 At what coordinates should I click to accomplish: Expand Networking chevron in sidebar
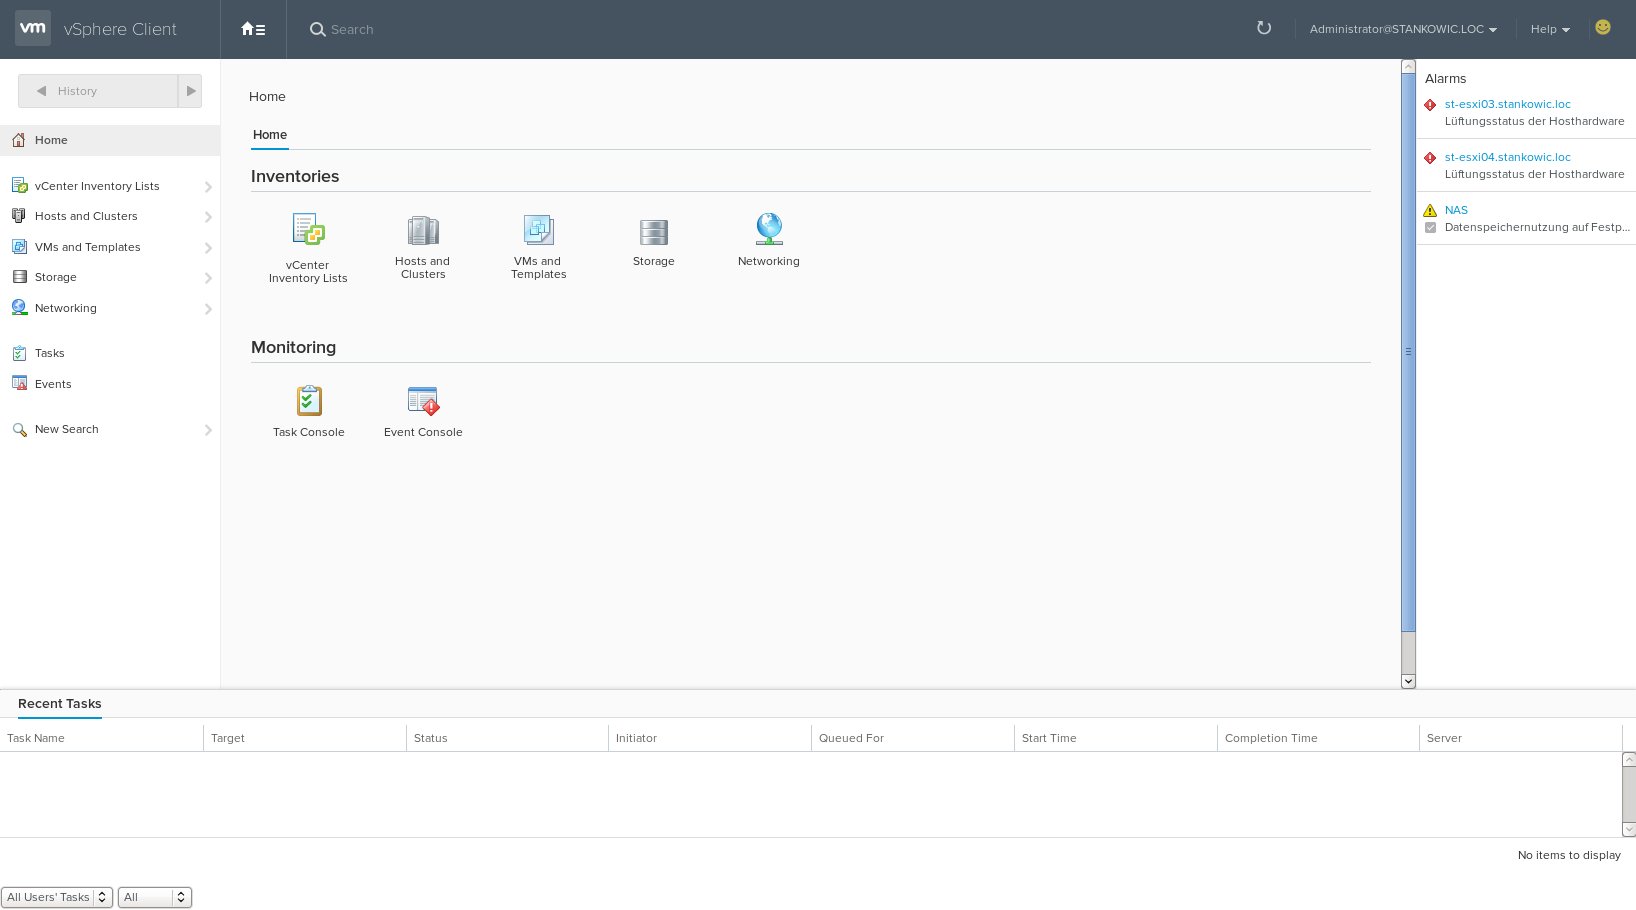208,309
